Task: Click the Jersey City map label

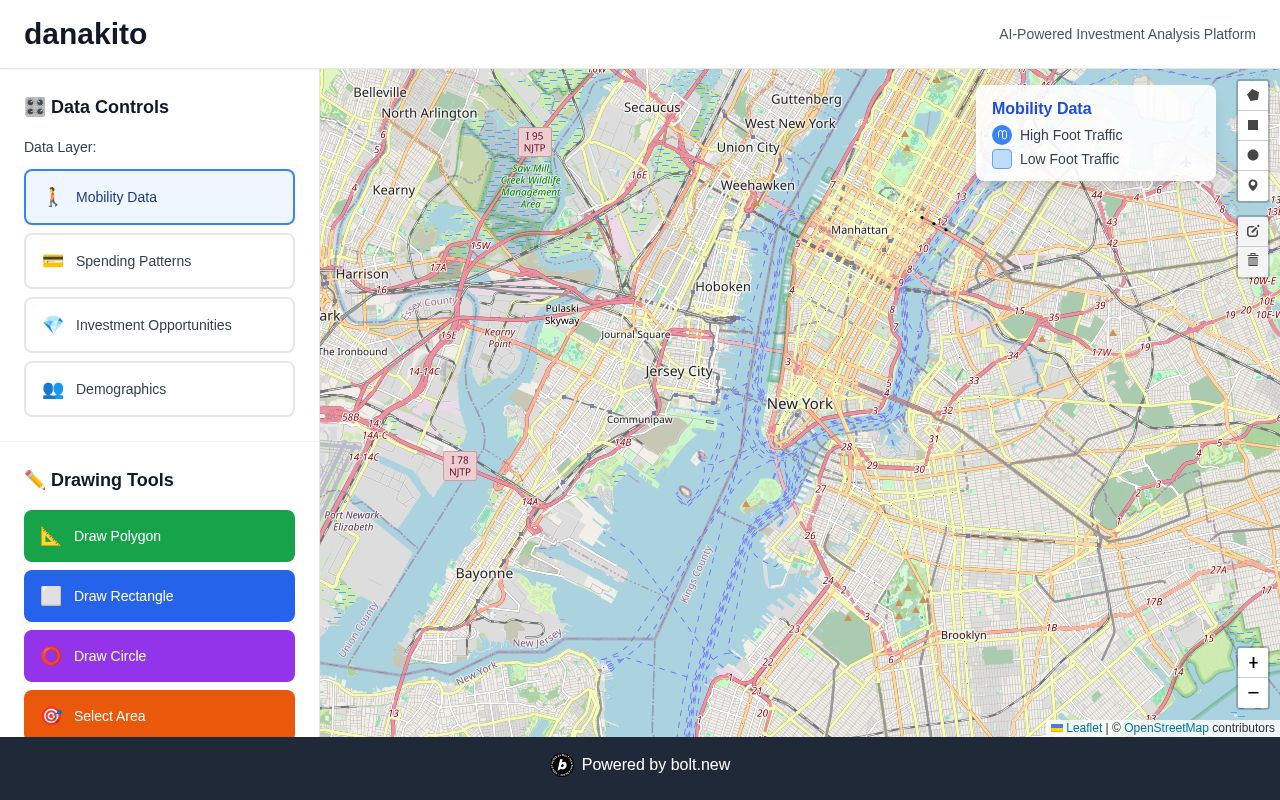Action: pyautogui.click(x=679, y=371)
